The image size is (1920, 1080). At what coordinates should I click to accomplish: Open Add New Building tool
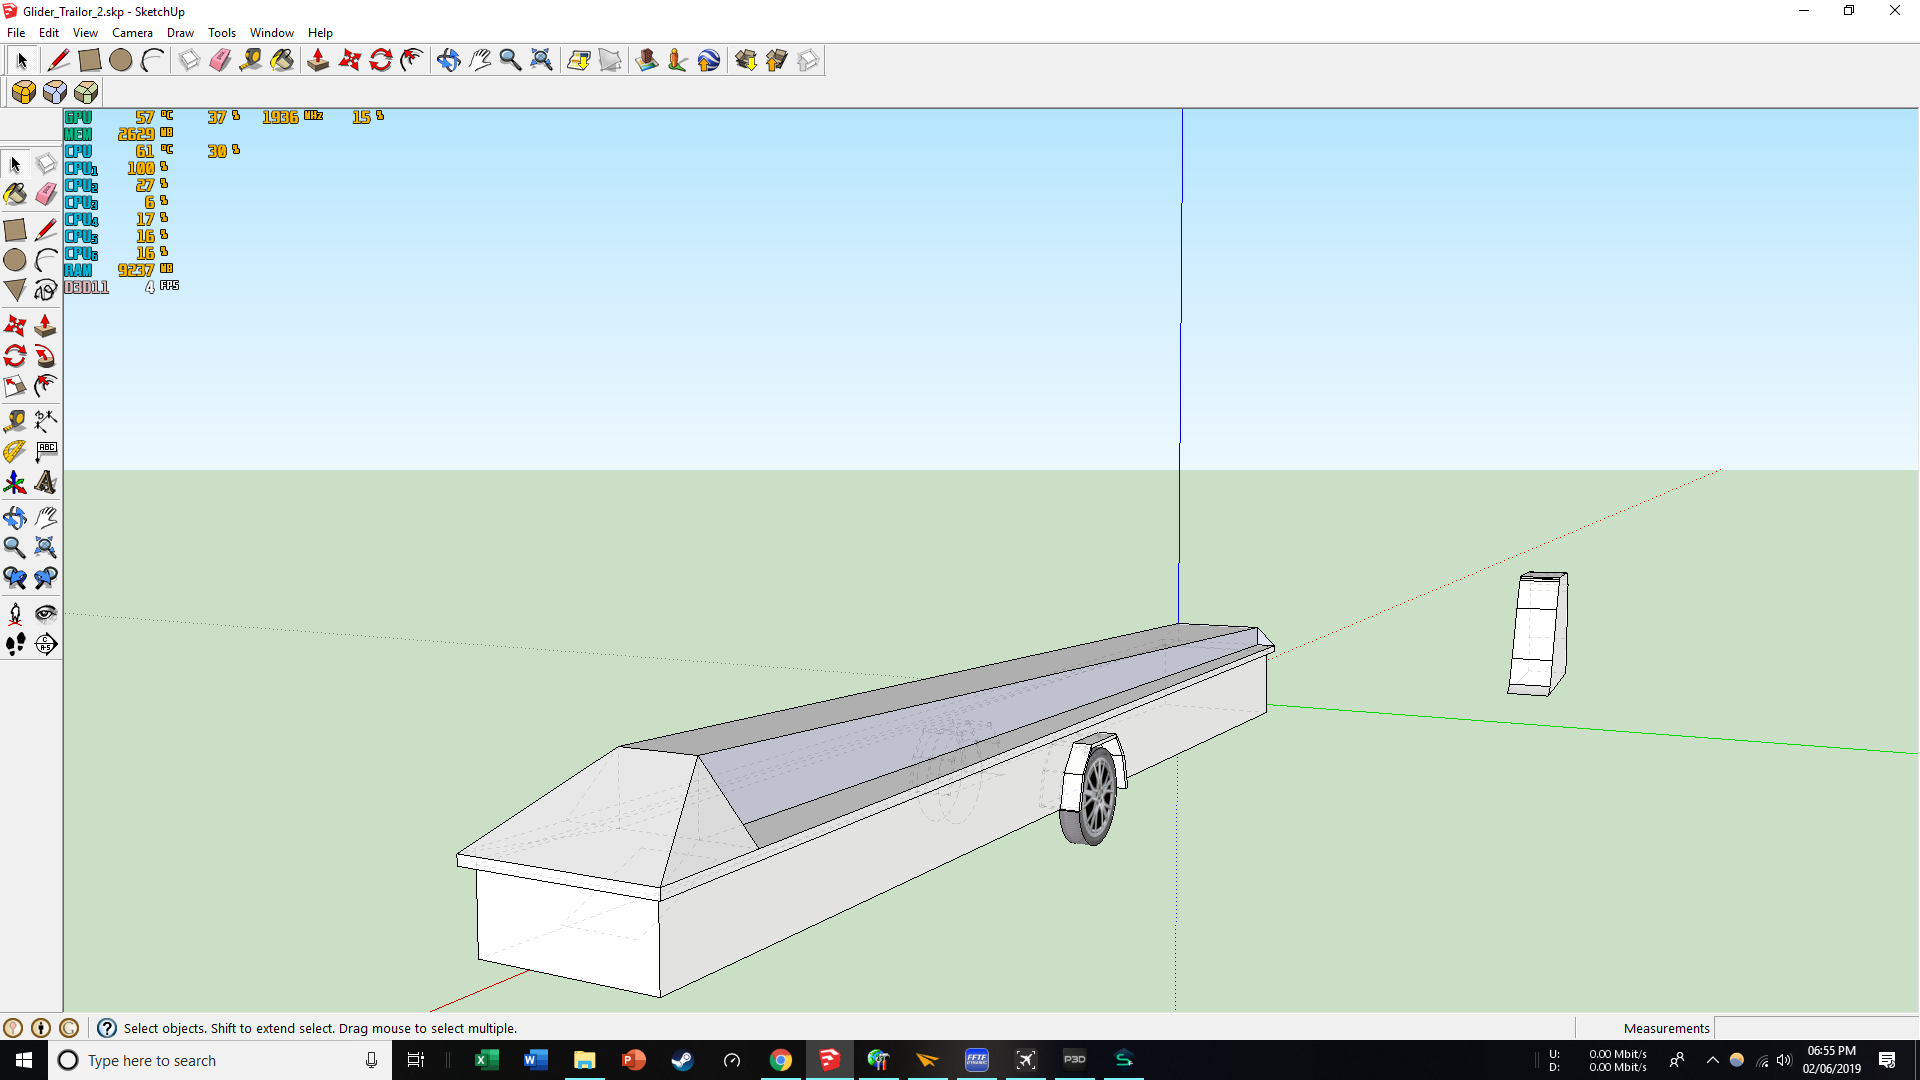646,61
